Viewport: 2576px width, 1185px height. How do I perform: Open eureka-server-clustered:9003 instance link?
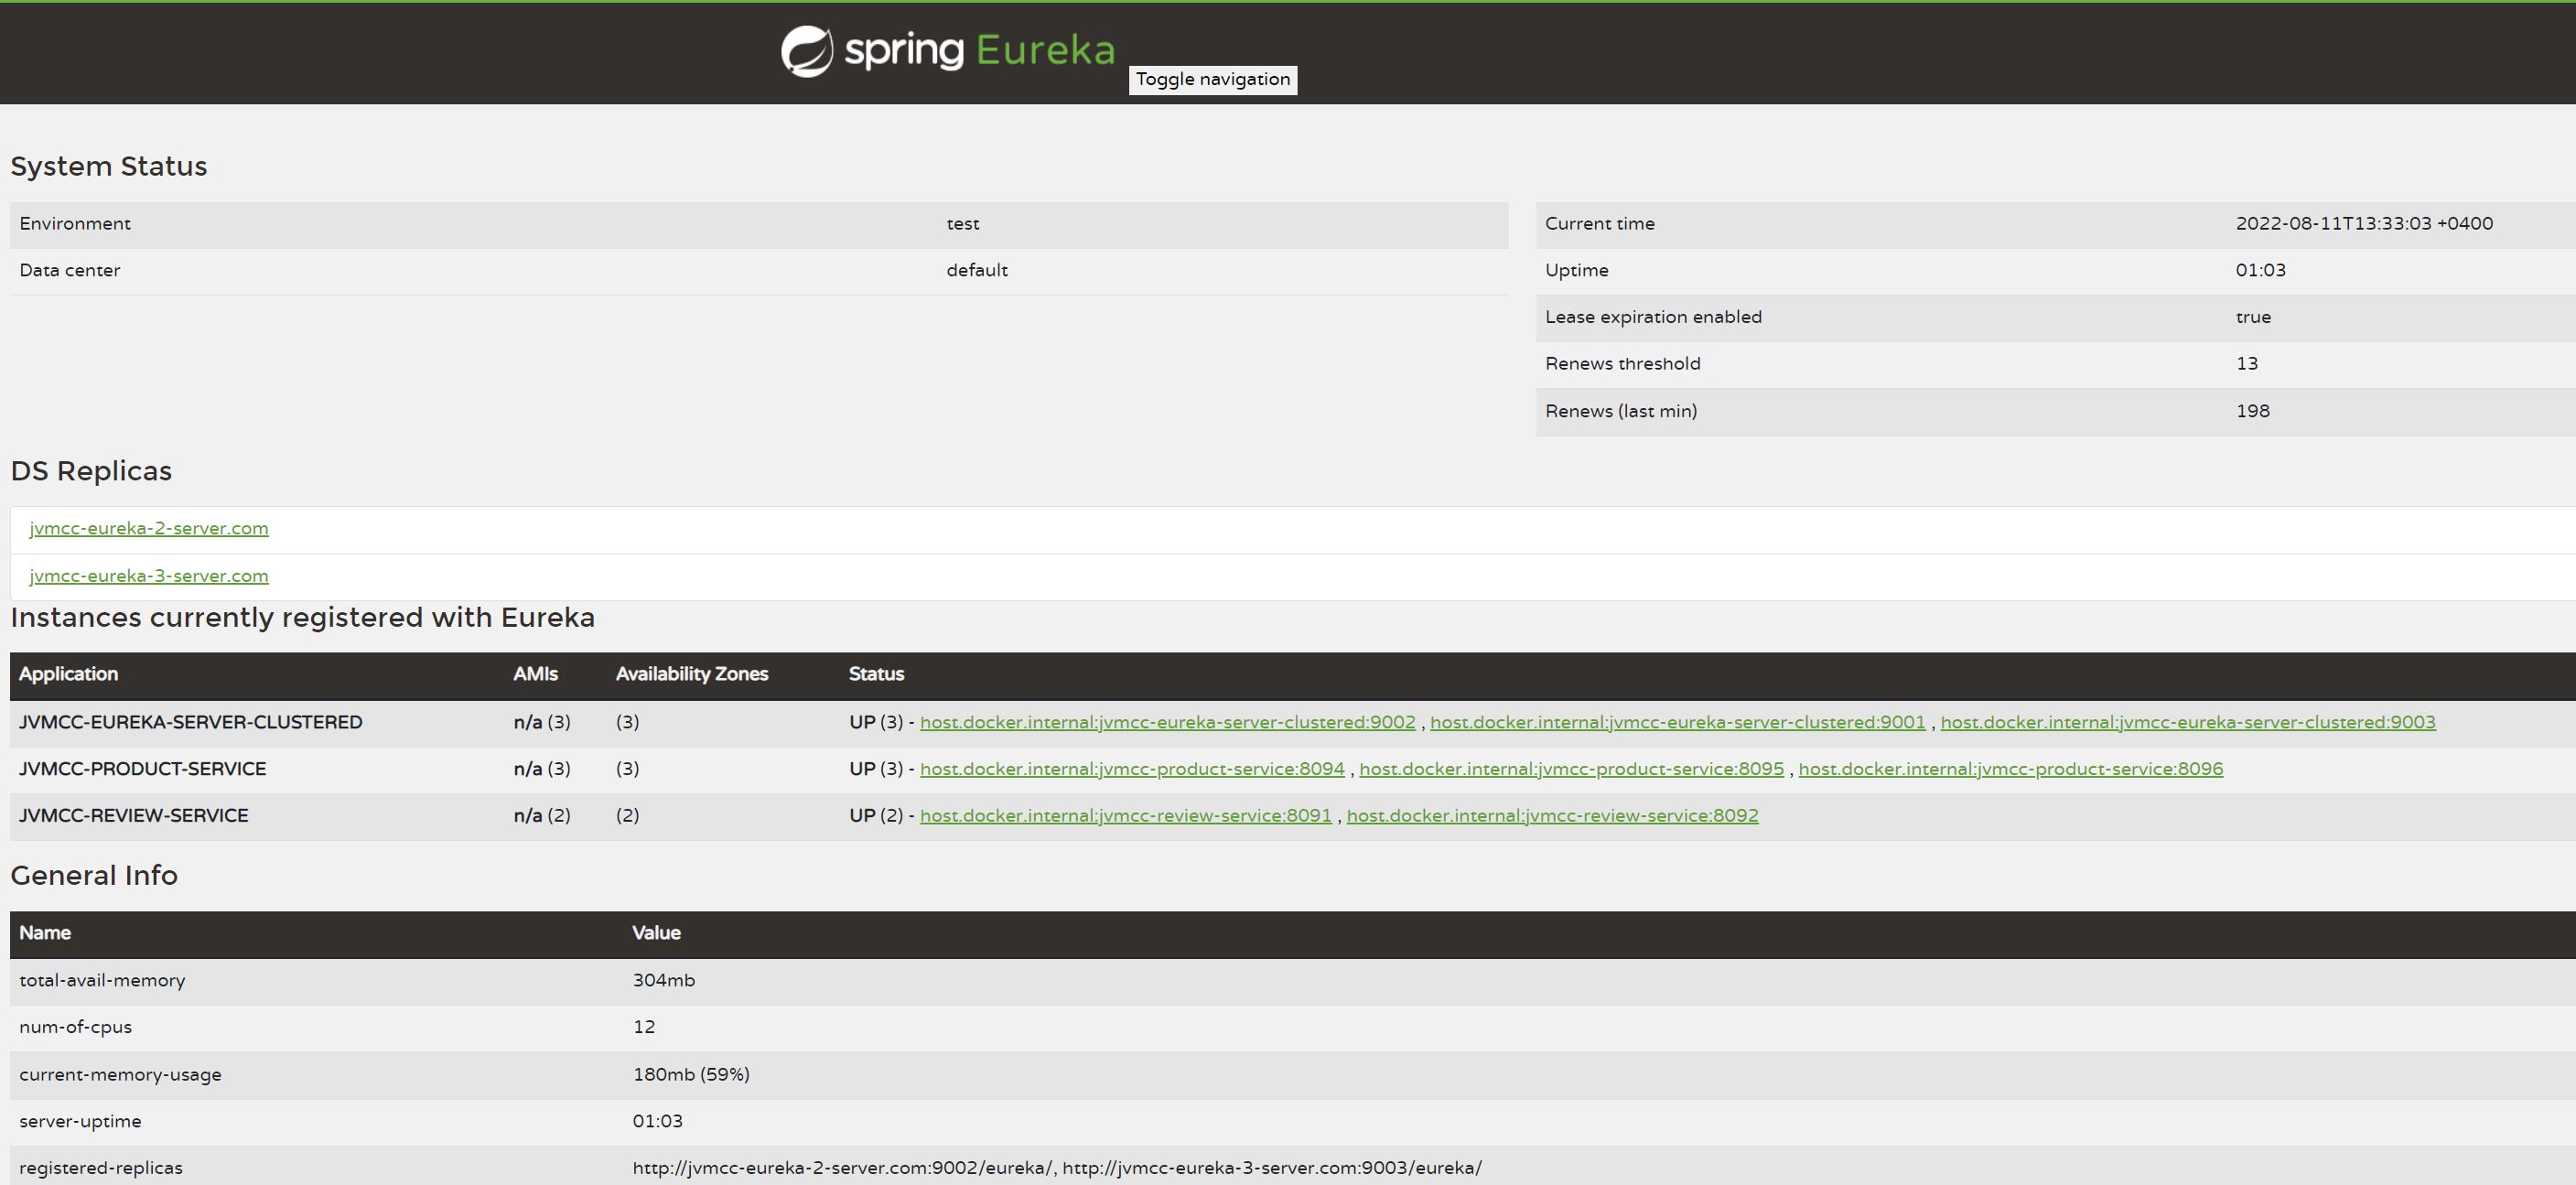click(2187, 722)
